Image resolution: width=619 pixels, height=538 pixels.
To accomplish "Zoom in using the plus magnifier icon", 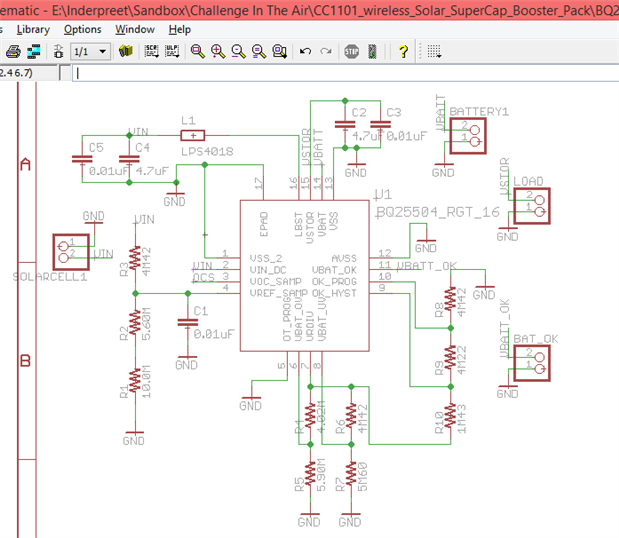I will click(217, 50).
